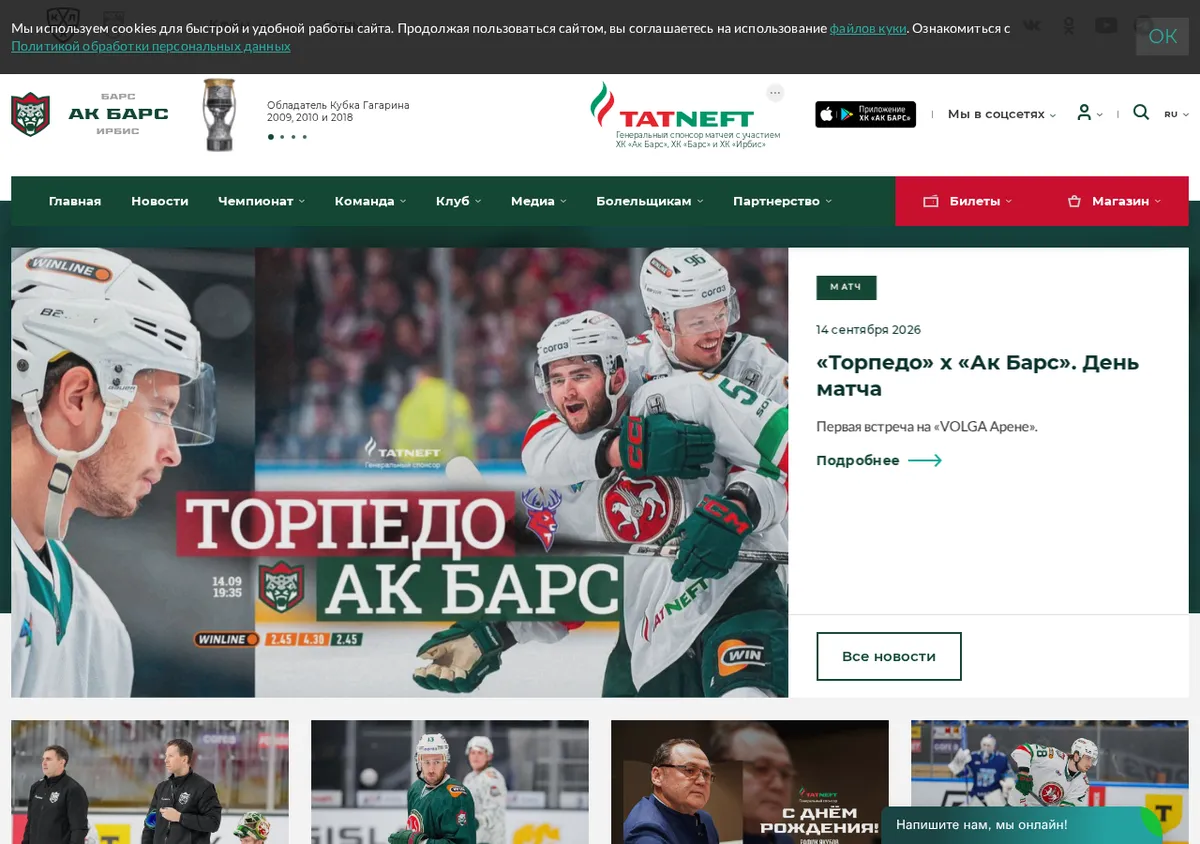Open the user account icon
This screenshot has height=844, width=1200.
coord(1084,113)
